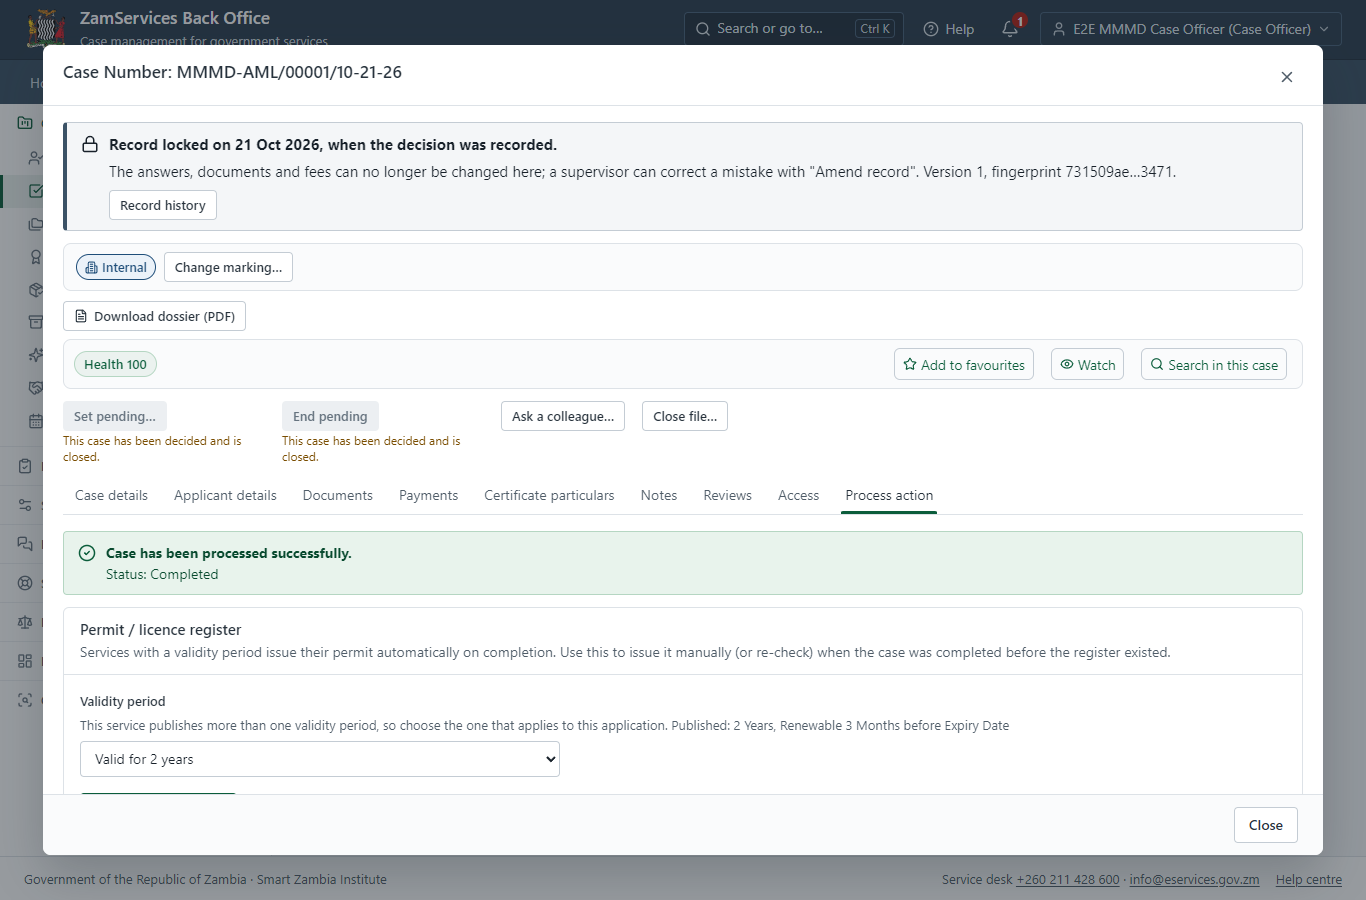Select the balance scales icon in the sidebar
The image size is (1366, 900).
[25, 622]
